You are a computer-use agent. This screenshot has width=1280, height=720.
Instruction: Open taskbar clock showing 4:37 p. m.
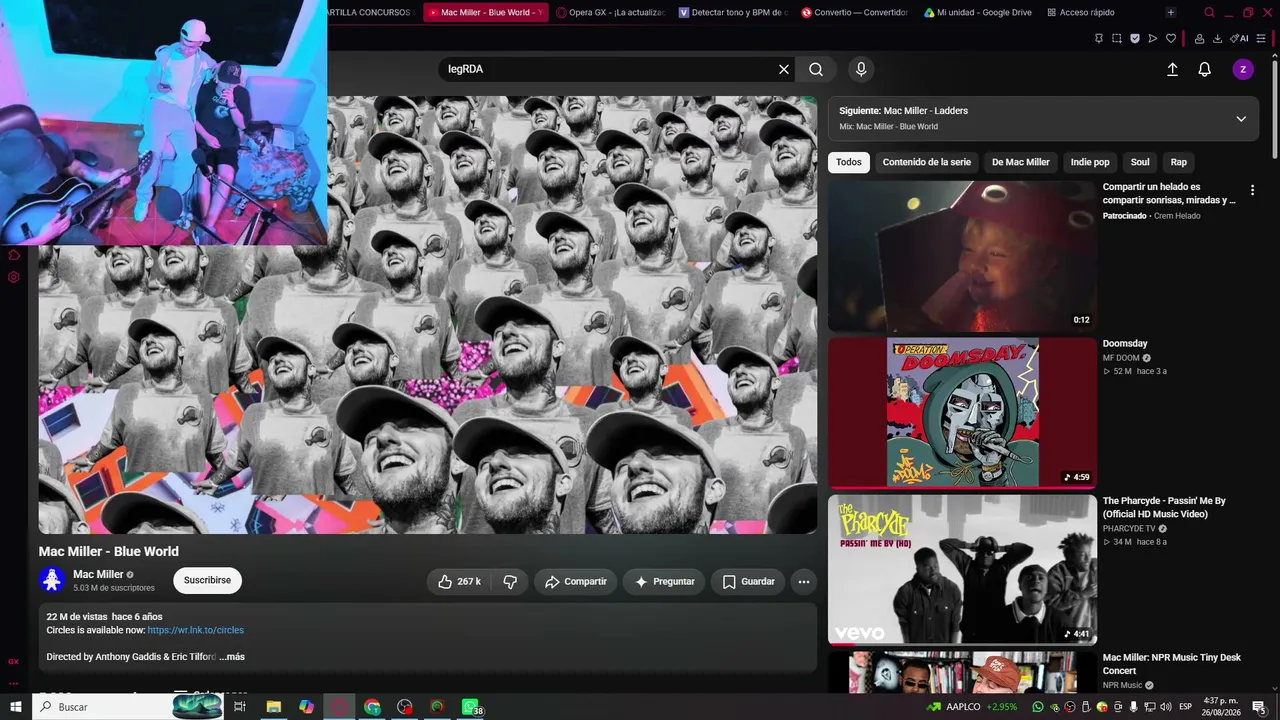click(x=1221, y=707)
